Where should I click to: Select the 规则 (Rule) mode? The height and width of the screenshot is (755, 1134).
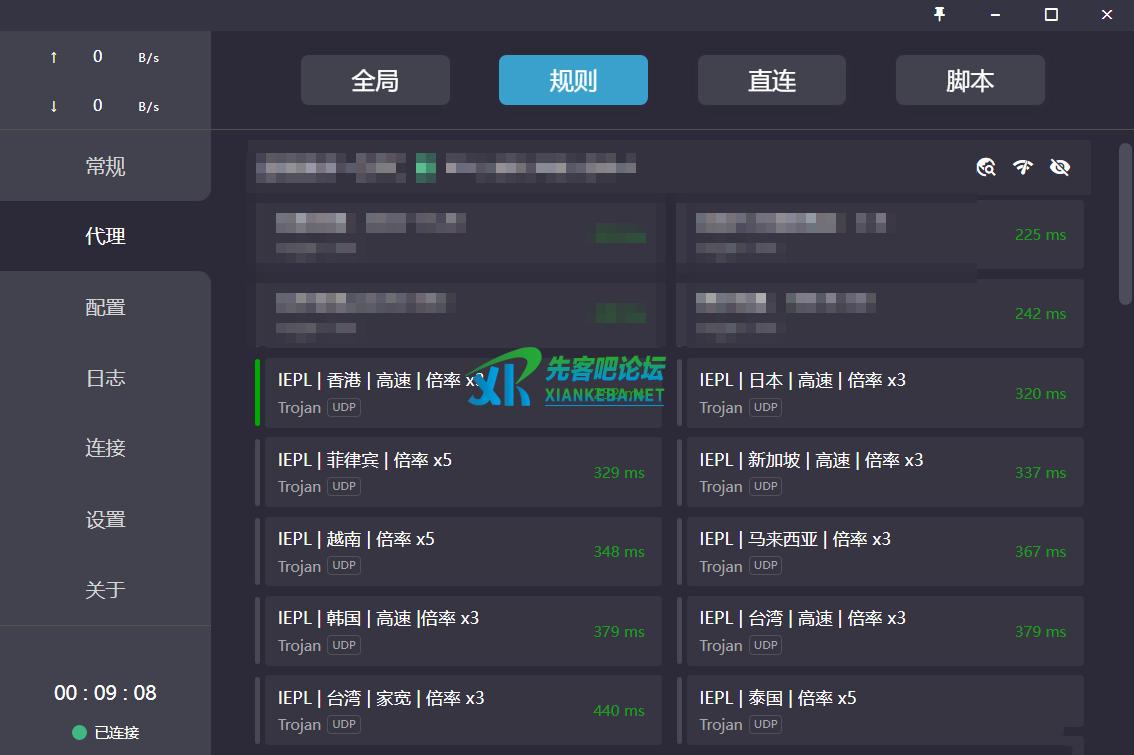573,80
